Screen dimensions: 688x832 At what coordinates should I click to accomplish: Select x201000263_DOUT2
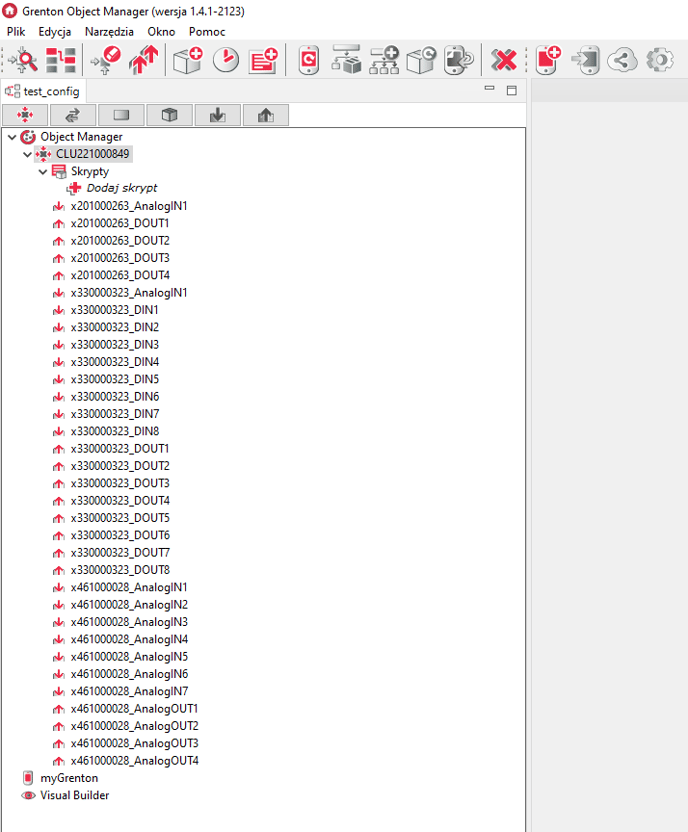point(120,241)
